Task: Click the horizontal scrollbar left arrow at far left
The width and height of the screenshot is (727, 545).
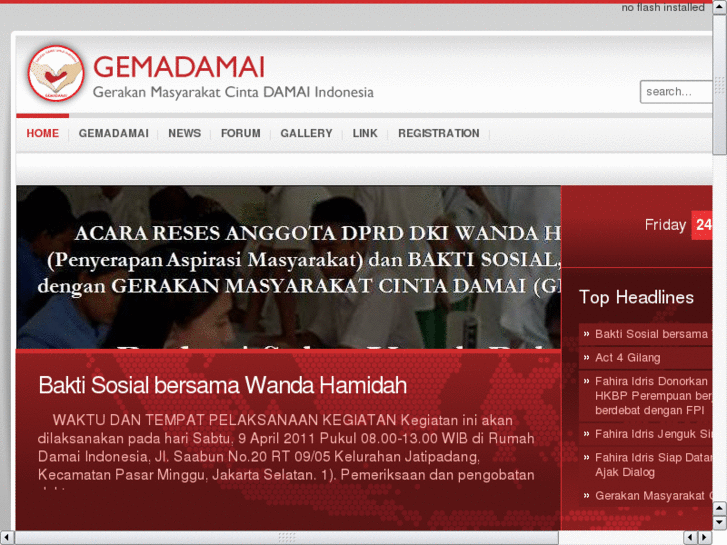Action: pos(6,538)
